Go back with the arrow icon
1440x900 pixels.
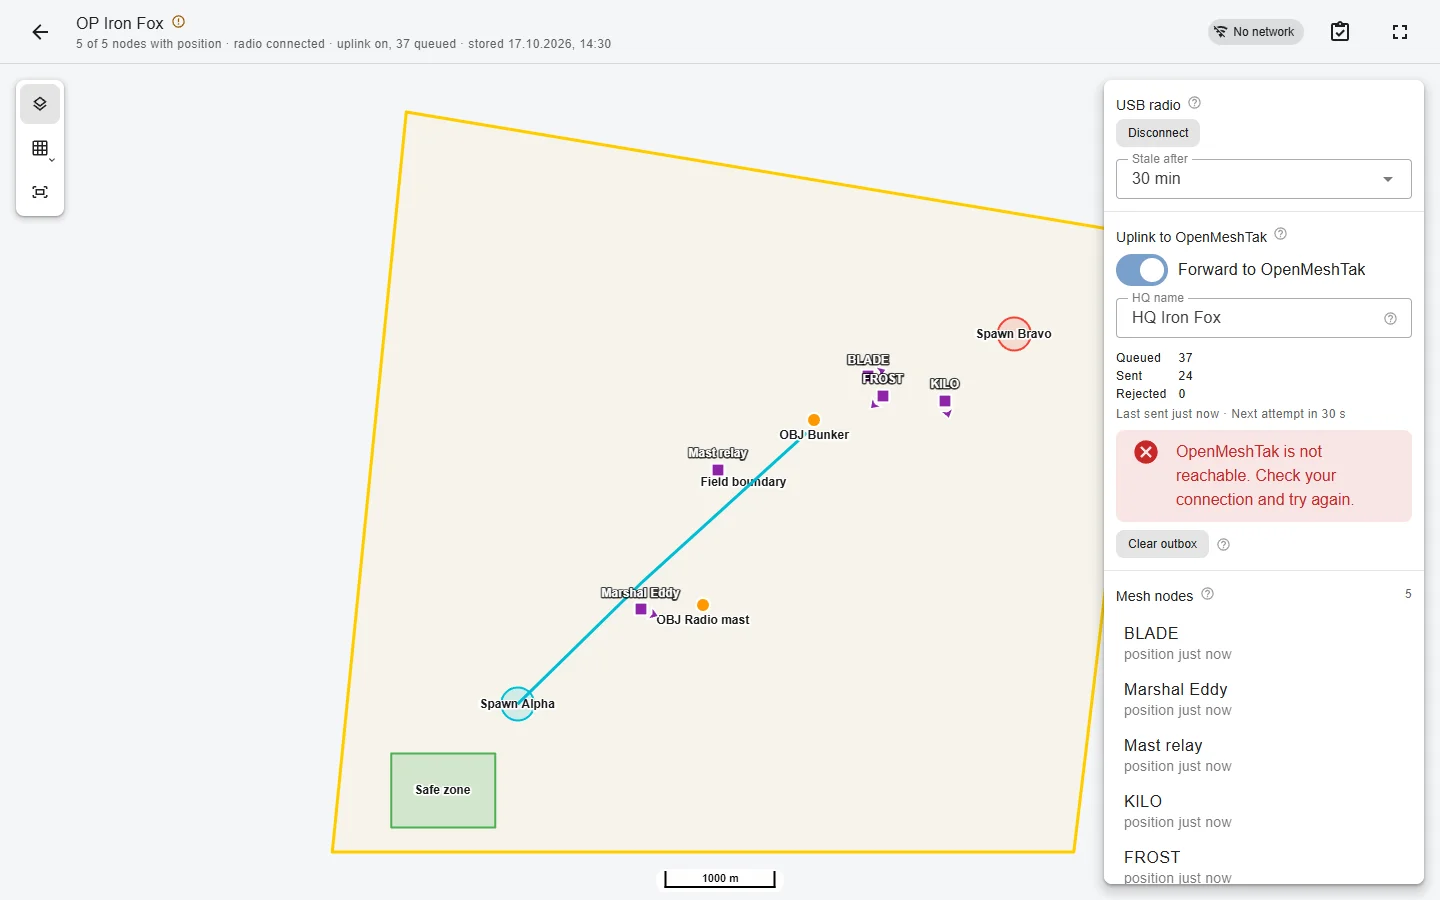point(40,32)
